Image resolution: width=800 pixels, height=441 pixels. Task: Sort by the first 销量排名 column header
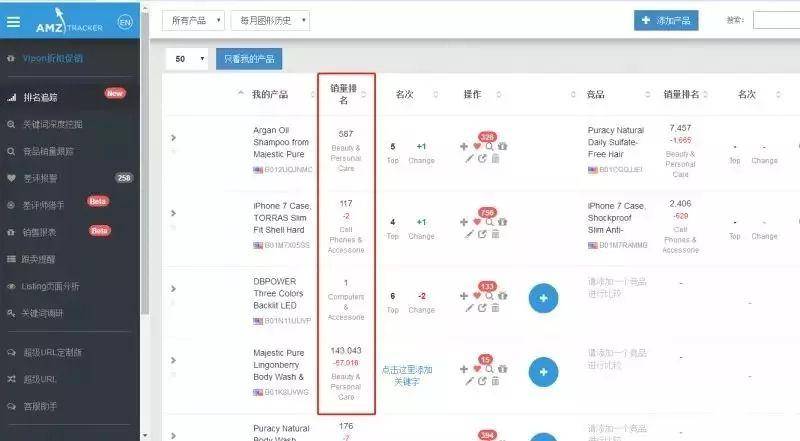coord(343,94)
